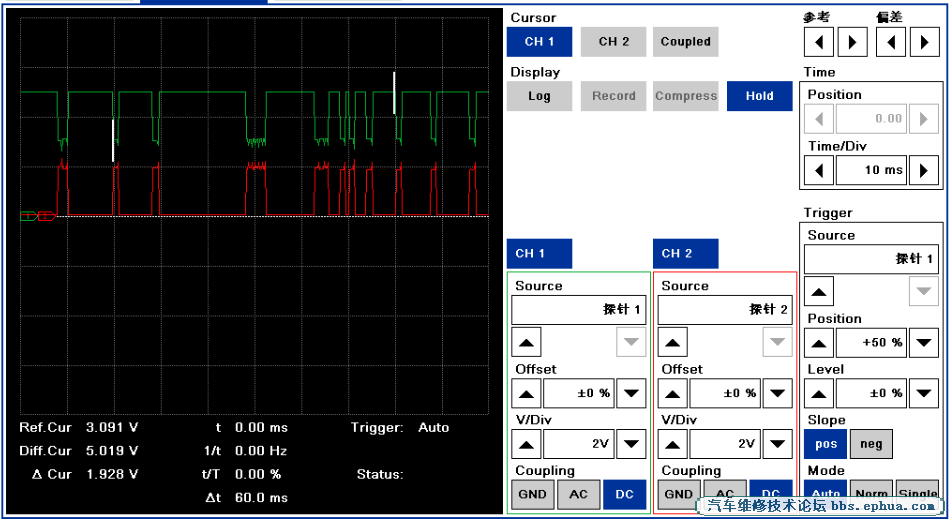
Task: Toggle the Hold display button
Action: 760,96
